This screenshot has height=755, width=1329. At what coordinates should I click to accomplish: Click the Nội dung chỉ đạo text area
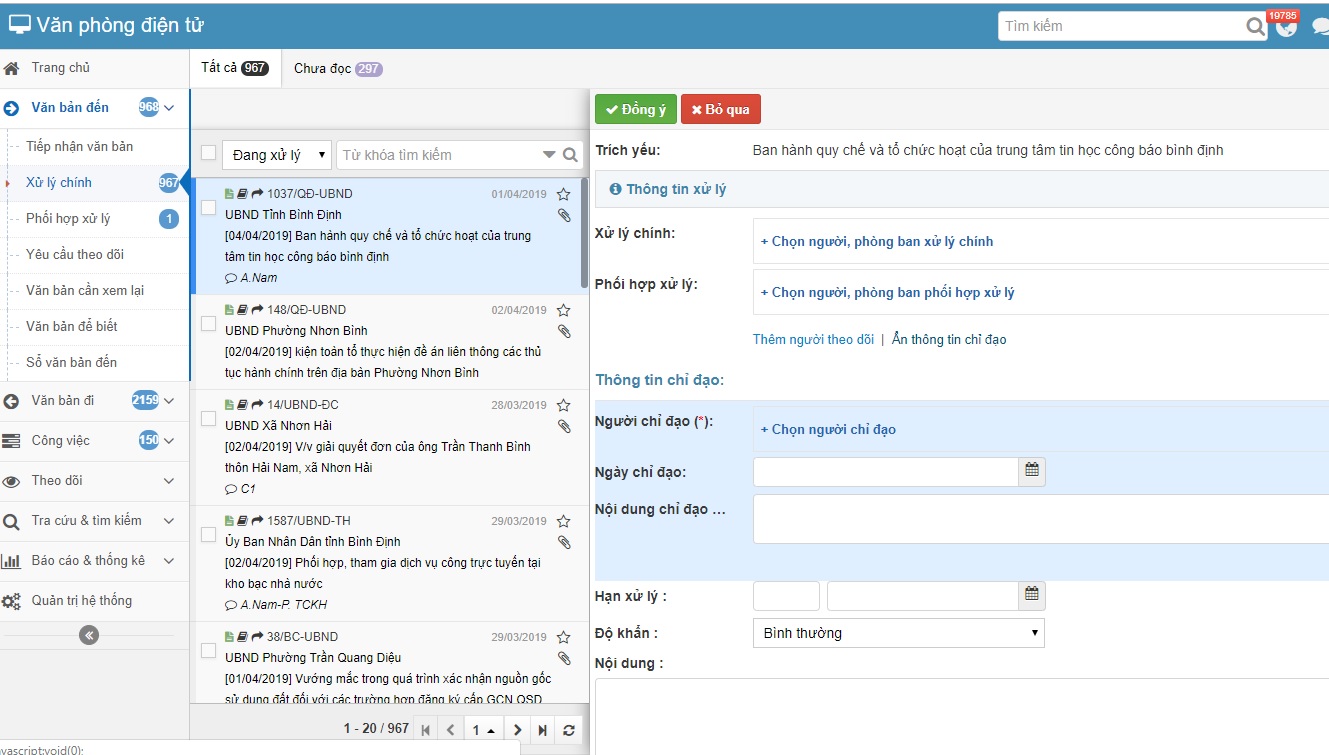click(1041, 519)
